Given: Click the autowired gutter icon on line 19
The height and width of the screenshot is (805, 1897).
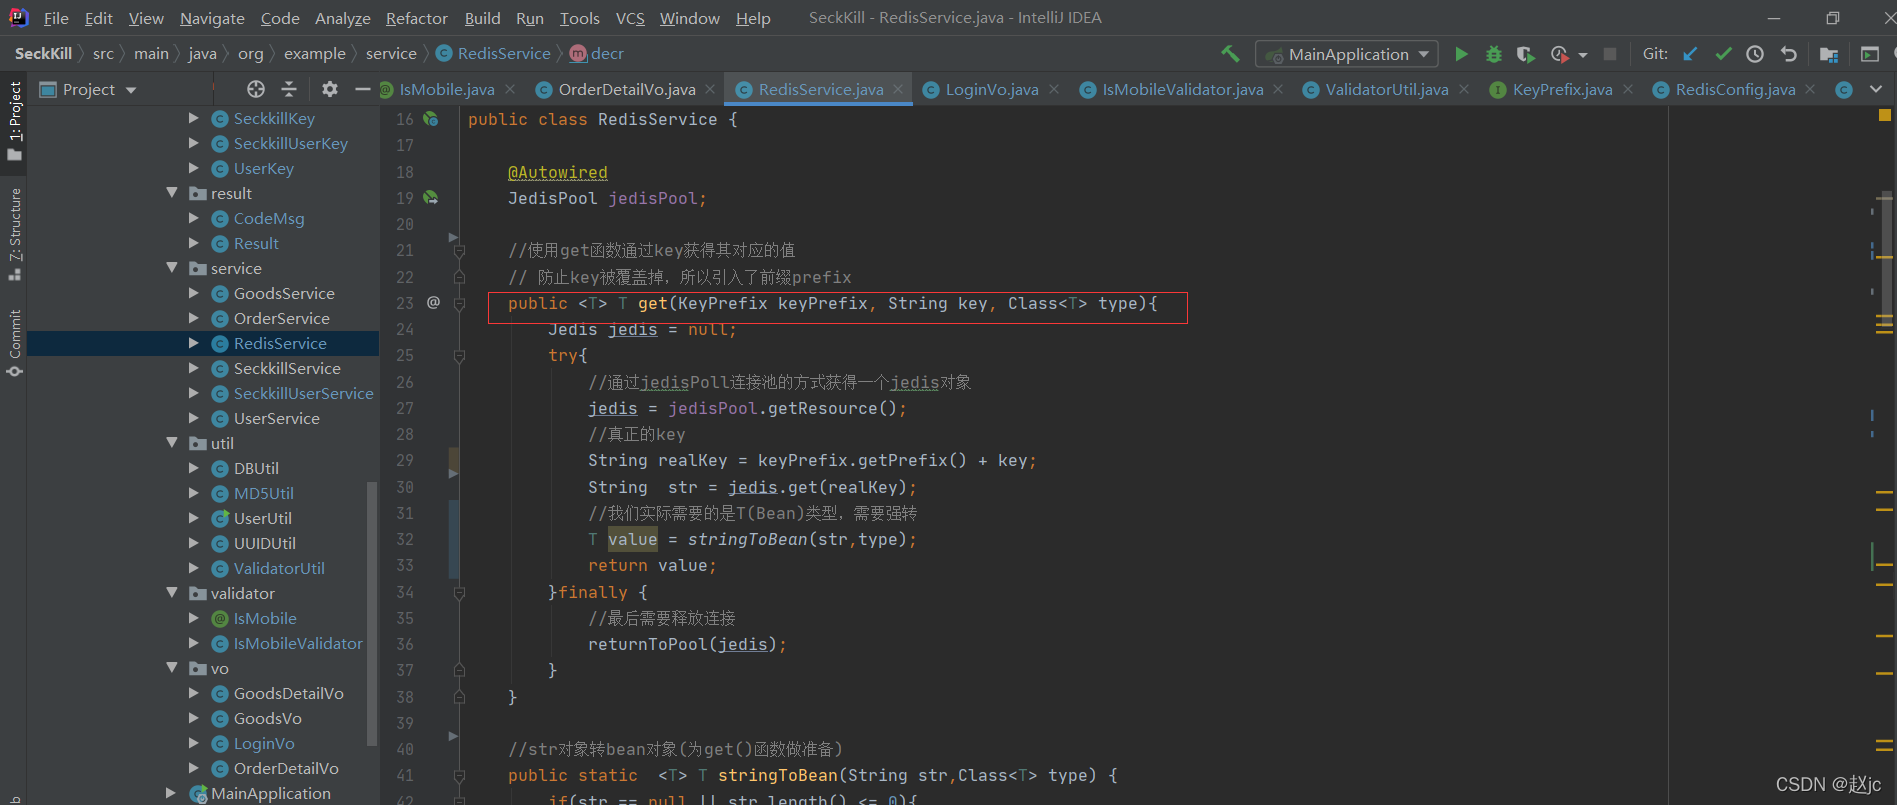Looking at the screenshot, I should (431, 198).
